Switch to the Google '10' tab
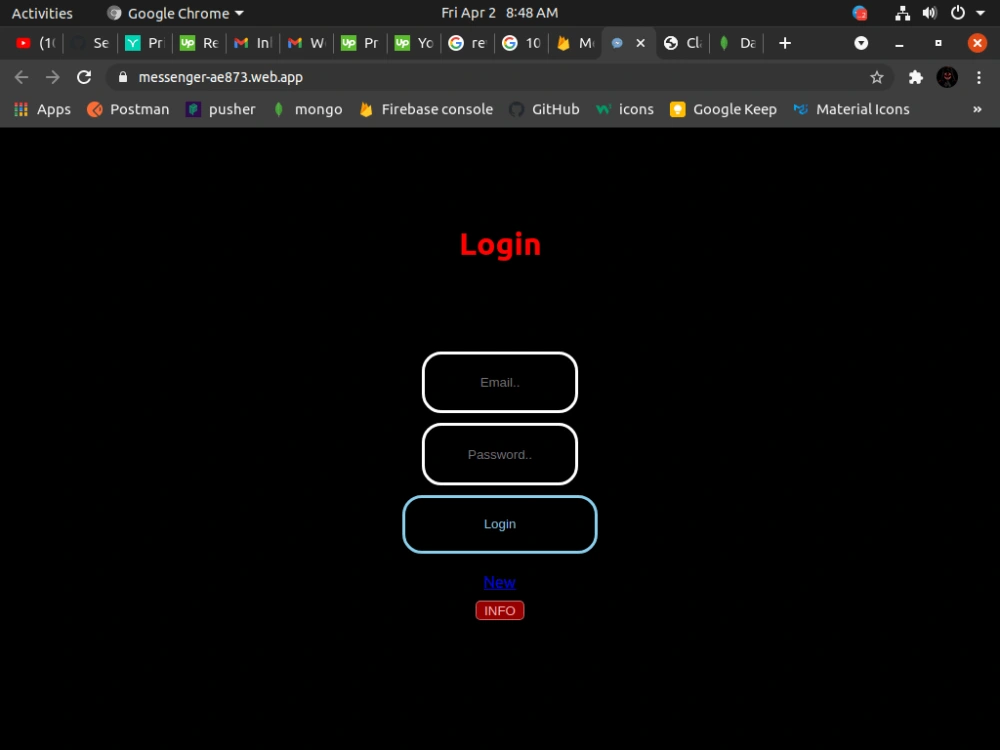The height and width of the screenshot is (750, 1000). pos(521,43)
